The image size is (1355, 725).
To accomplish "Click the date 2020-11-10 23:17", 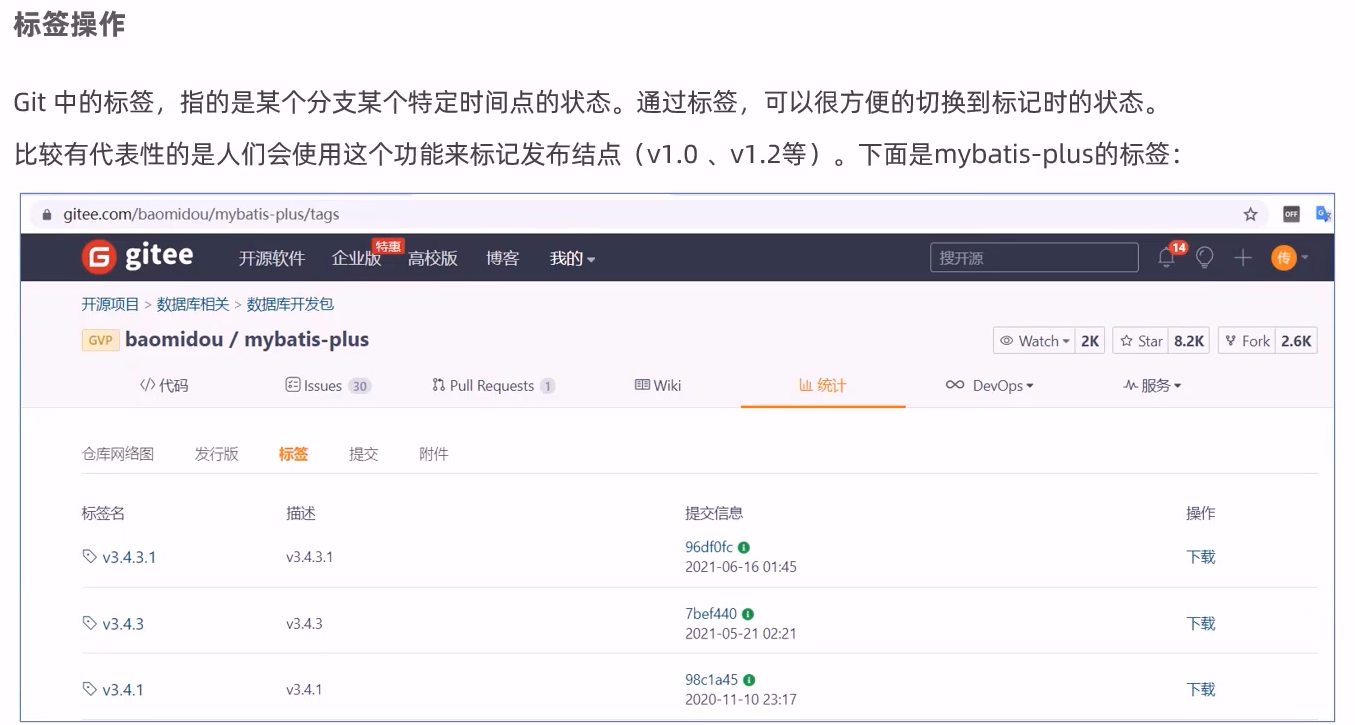I will tap(741, 700).
